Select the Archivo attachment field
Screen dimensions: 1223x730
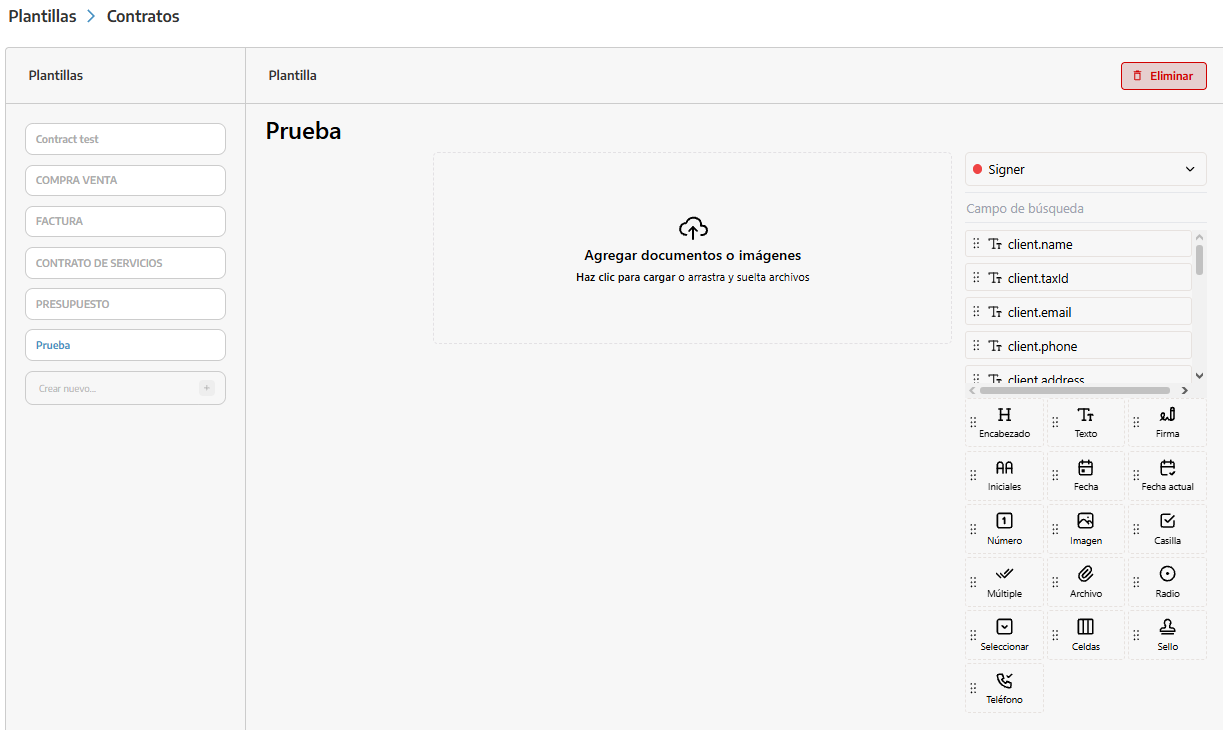(x=1085, y=582)
